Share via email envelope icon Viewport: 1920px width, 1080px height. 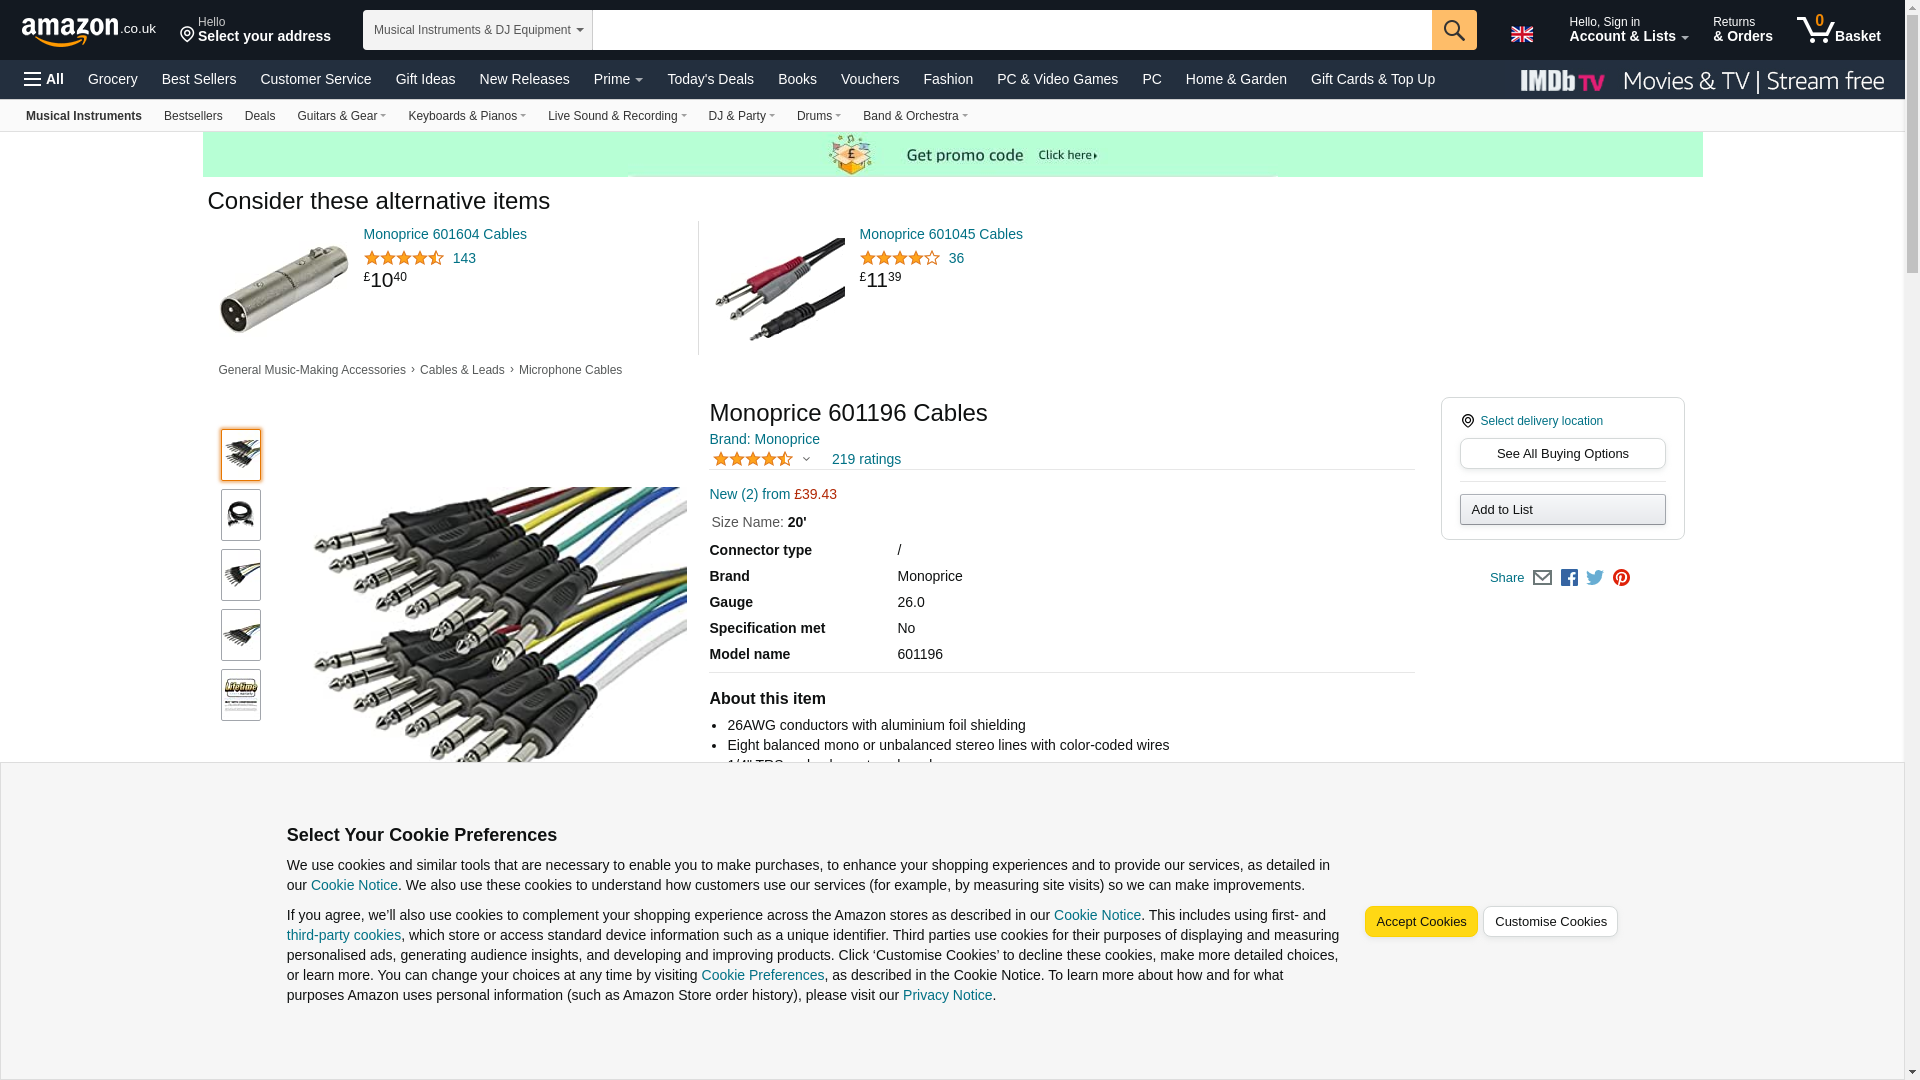pos(1542,578)
